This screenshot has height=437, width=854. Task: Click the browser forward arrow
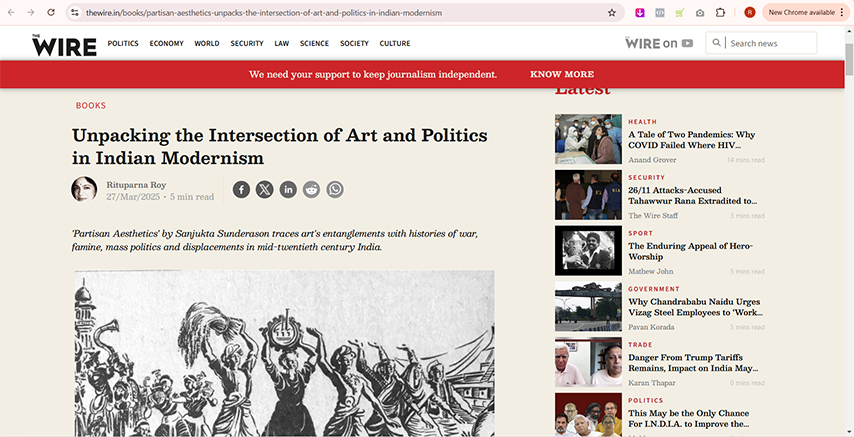tap(30, 12)
